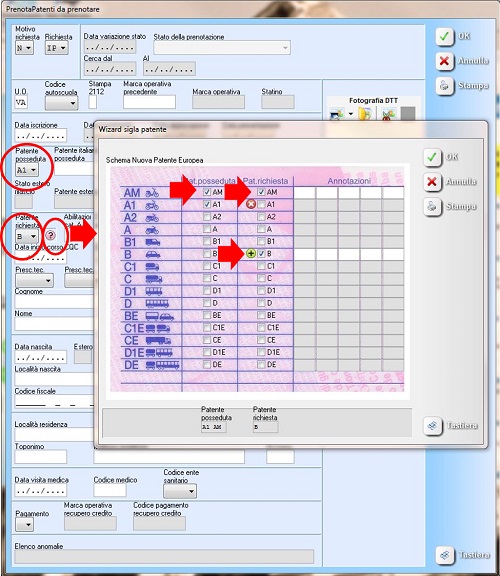Open the Pagamento dropdown
The width and height of the screenshot is (500, 576).
[x=24, y=525]
